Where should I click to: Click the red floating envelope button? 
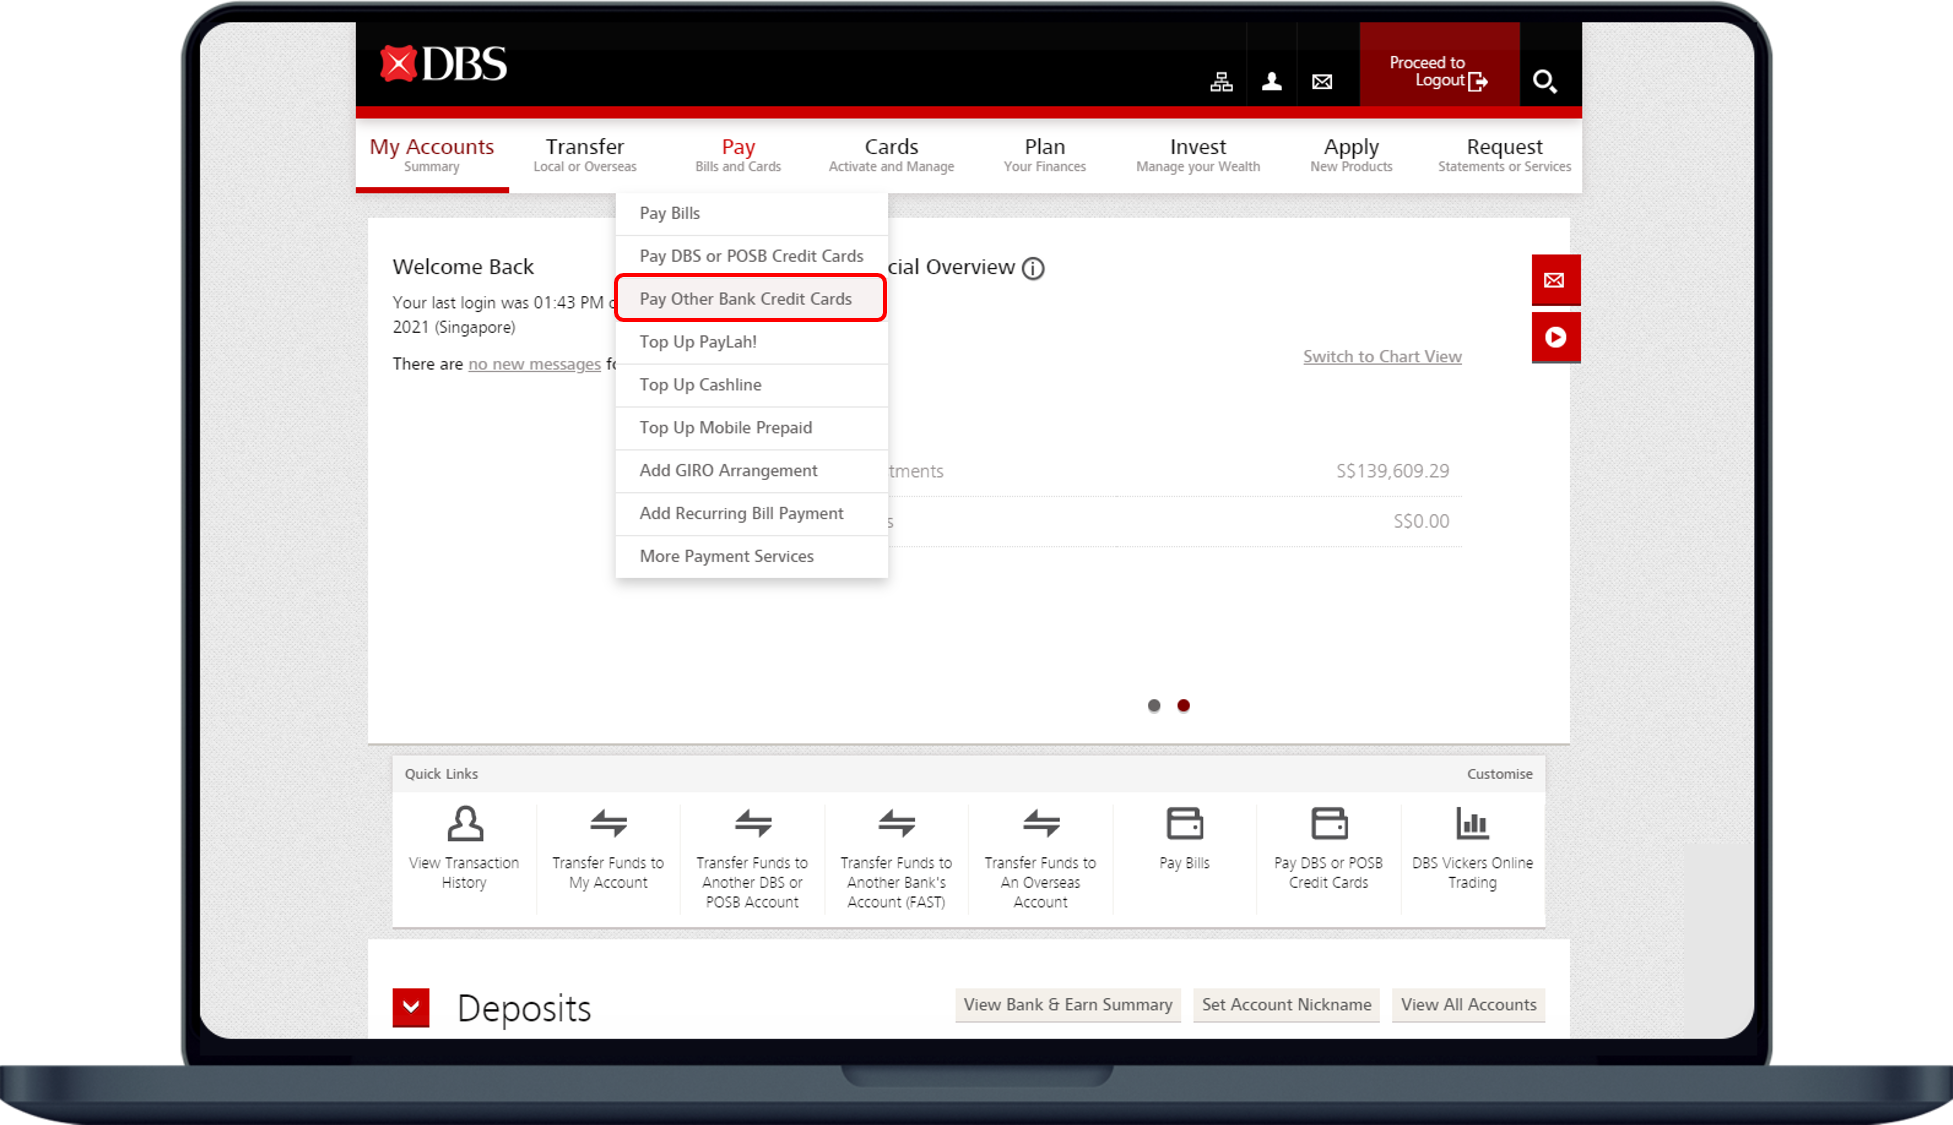pos(1555,280)
